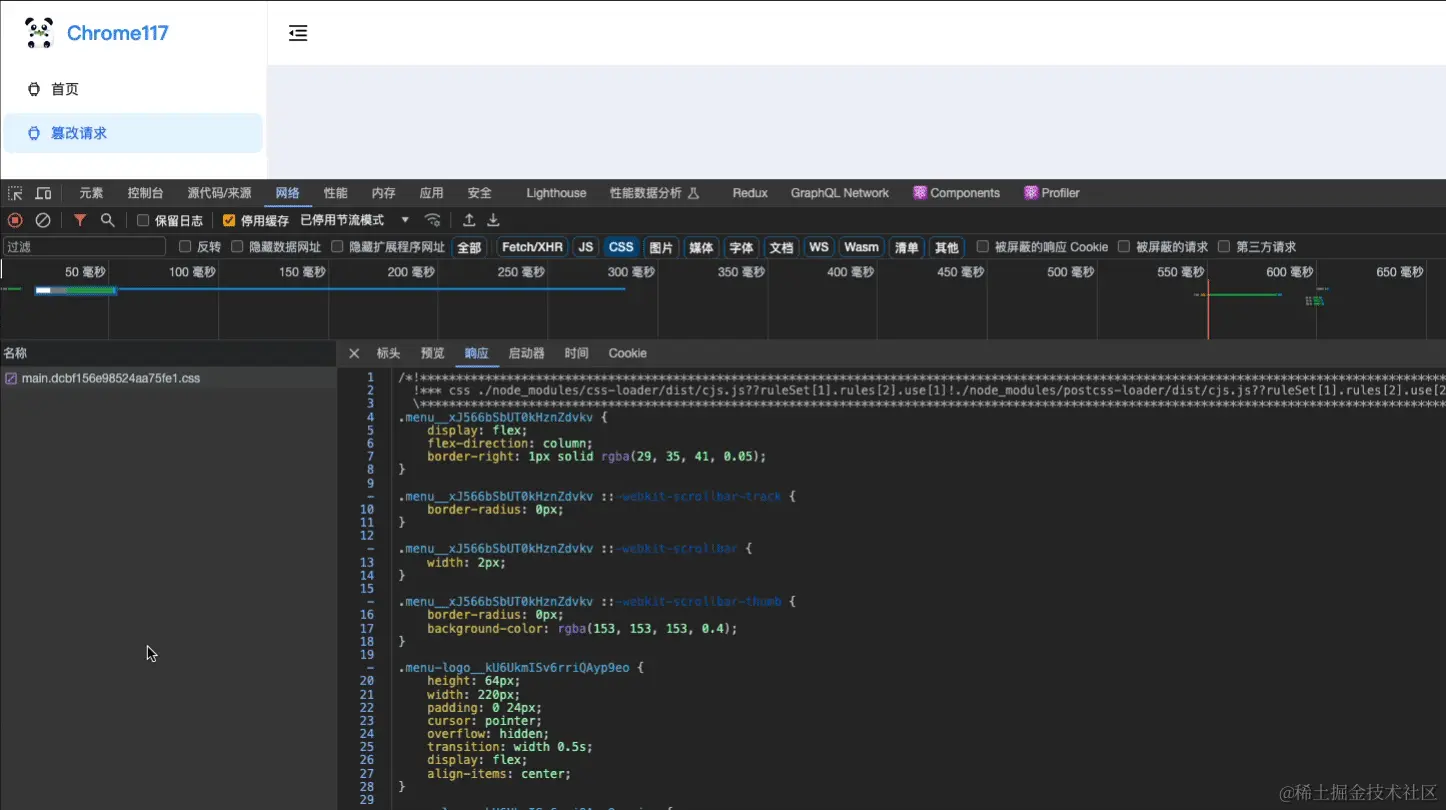Select the inspect element cursor icon
Screen dimensions: 1446x810
(x=14, y=192)
